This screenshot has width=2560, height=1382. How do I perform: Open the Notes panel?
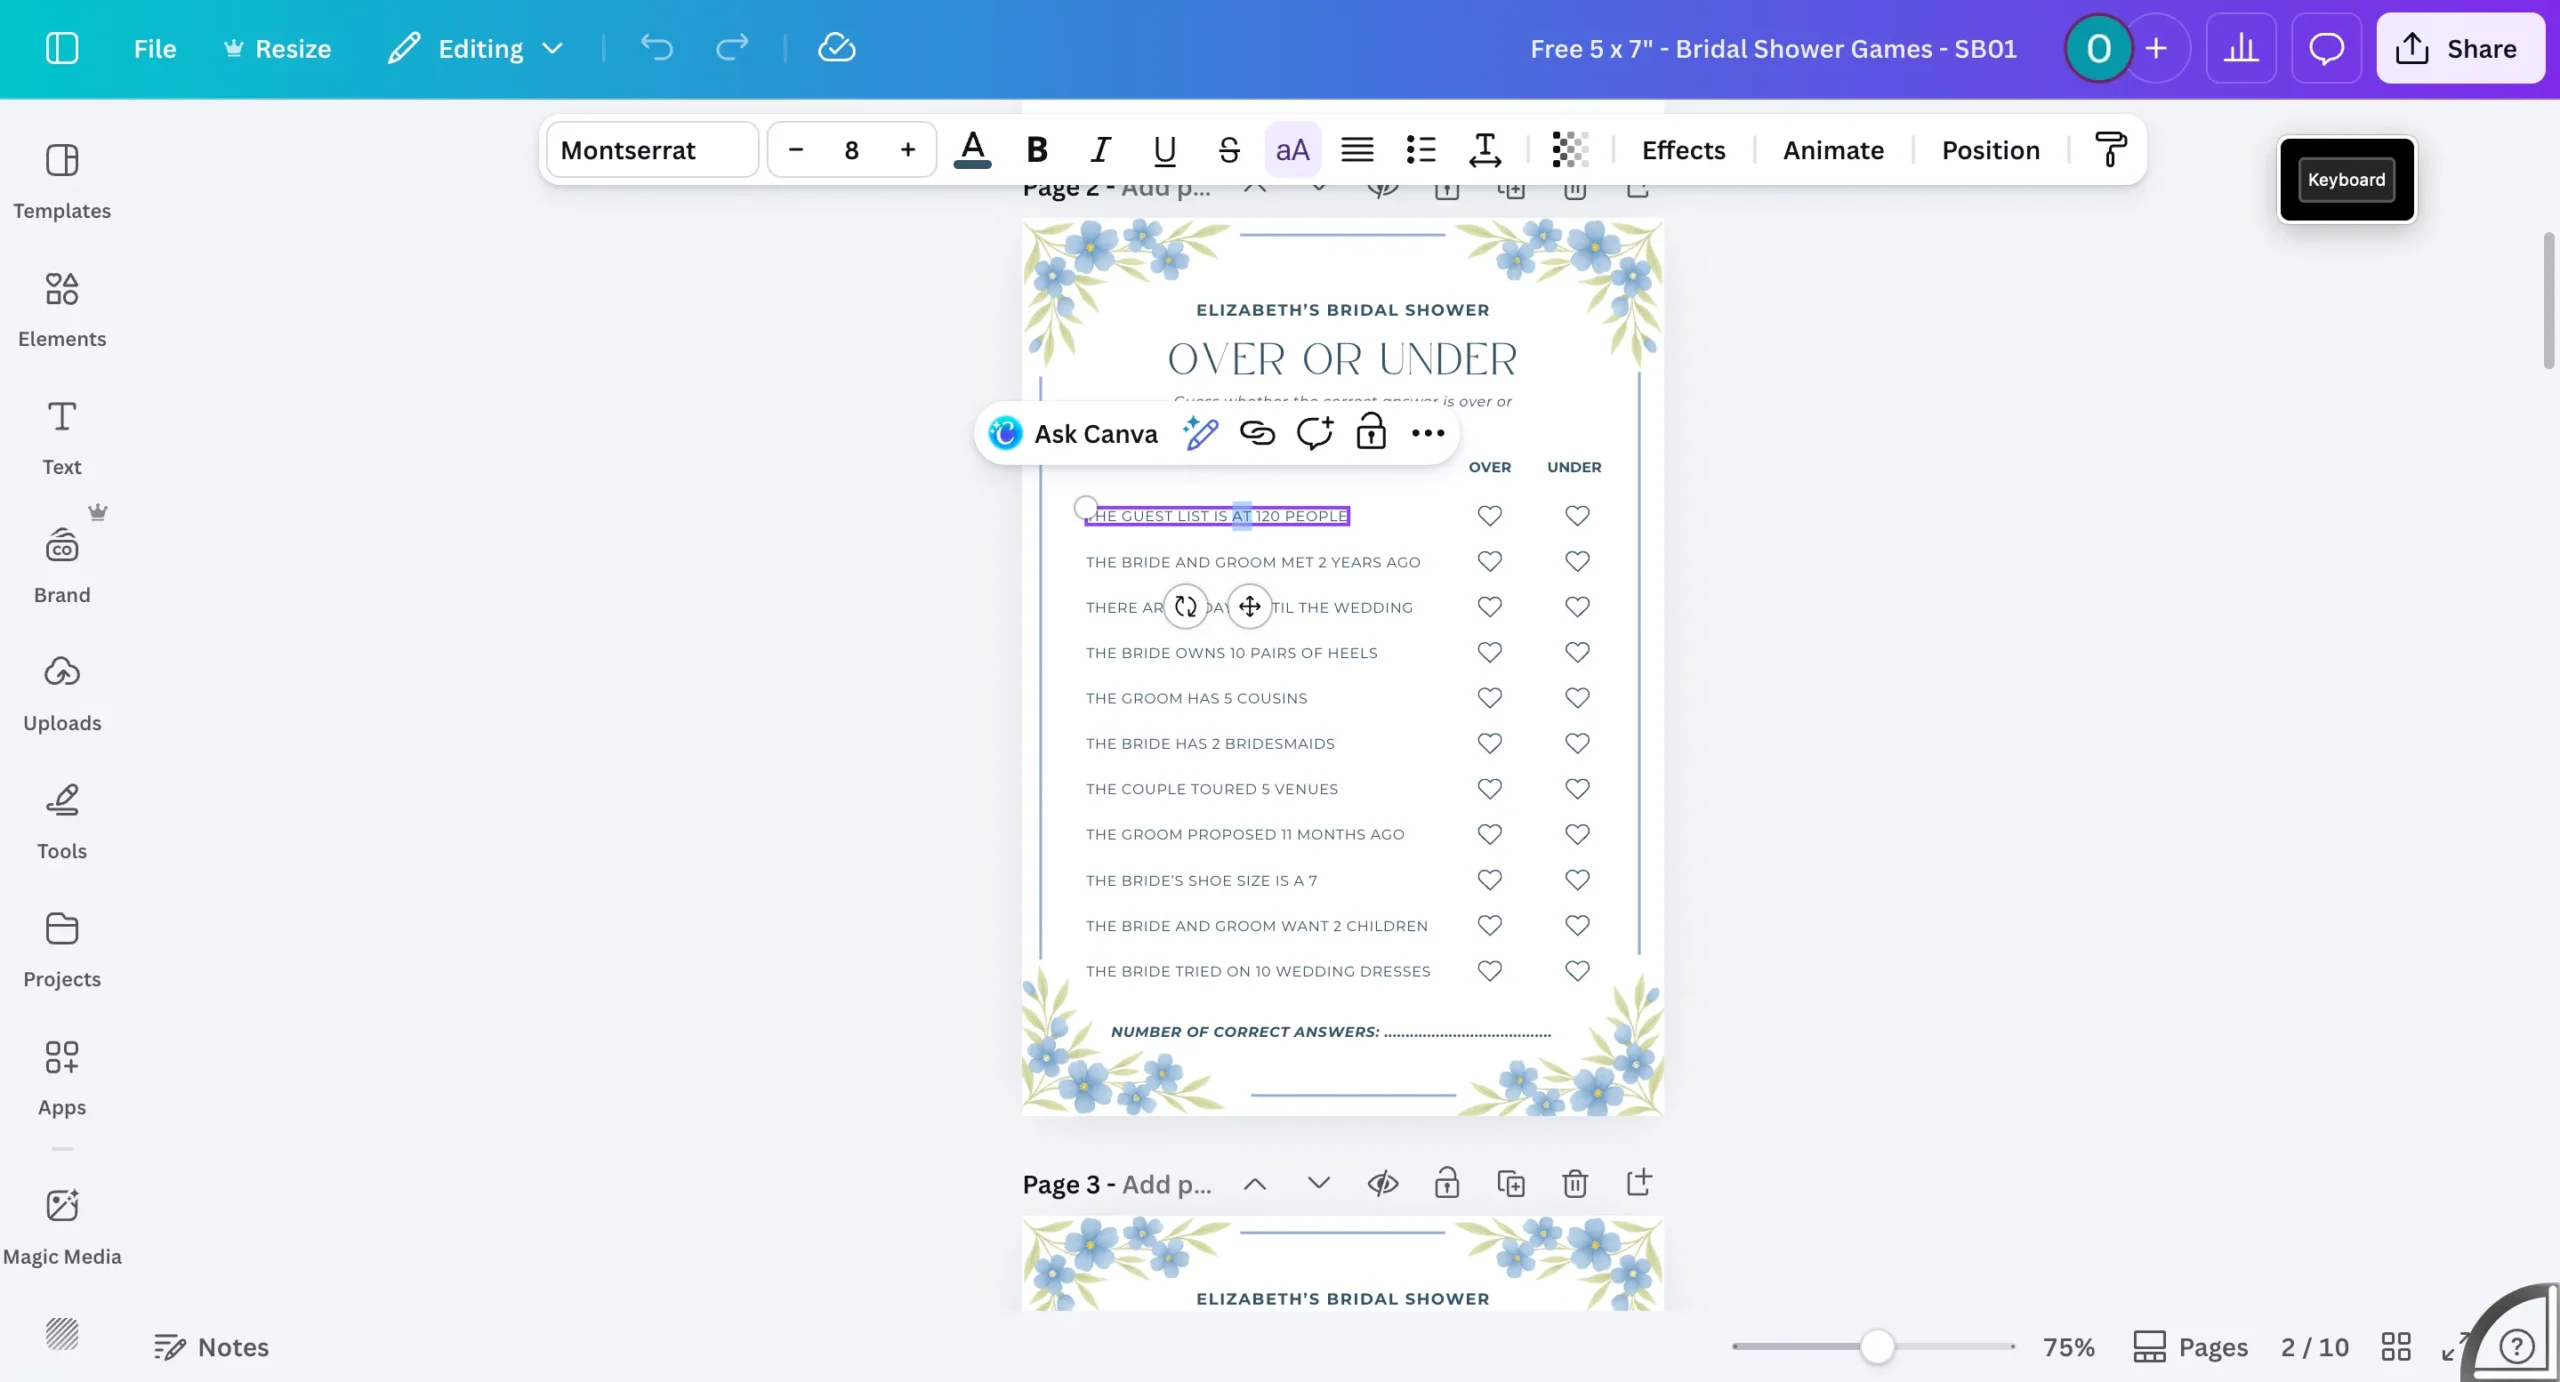click(x=211, y=1346)
